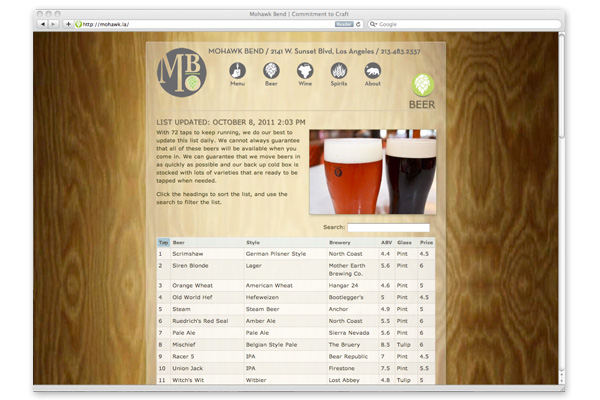Screen dimensions: 600x400
Task: Open the Menu page candle icon
Action: point(237,71)
